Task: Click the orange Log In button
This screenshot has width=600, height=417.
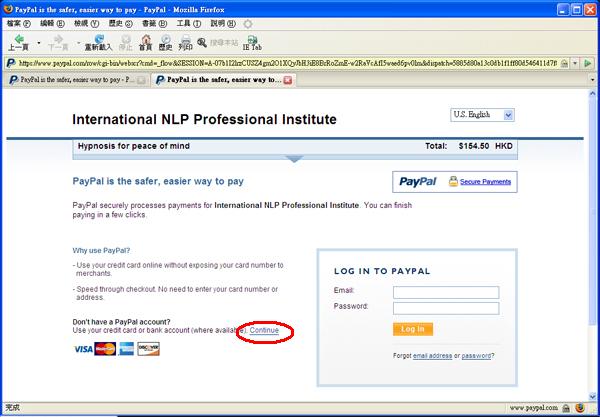Action: click(413, 329)
